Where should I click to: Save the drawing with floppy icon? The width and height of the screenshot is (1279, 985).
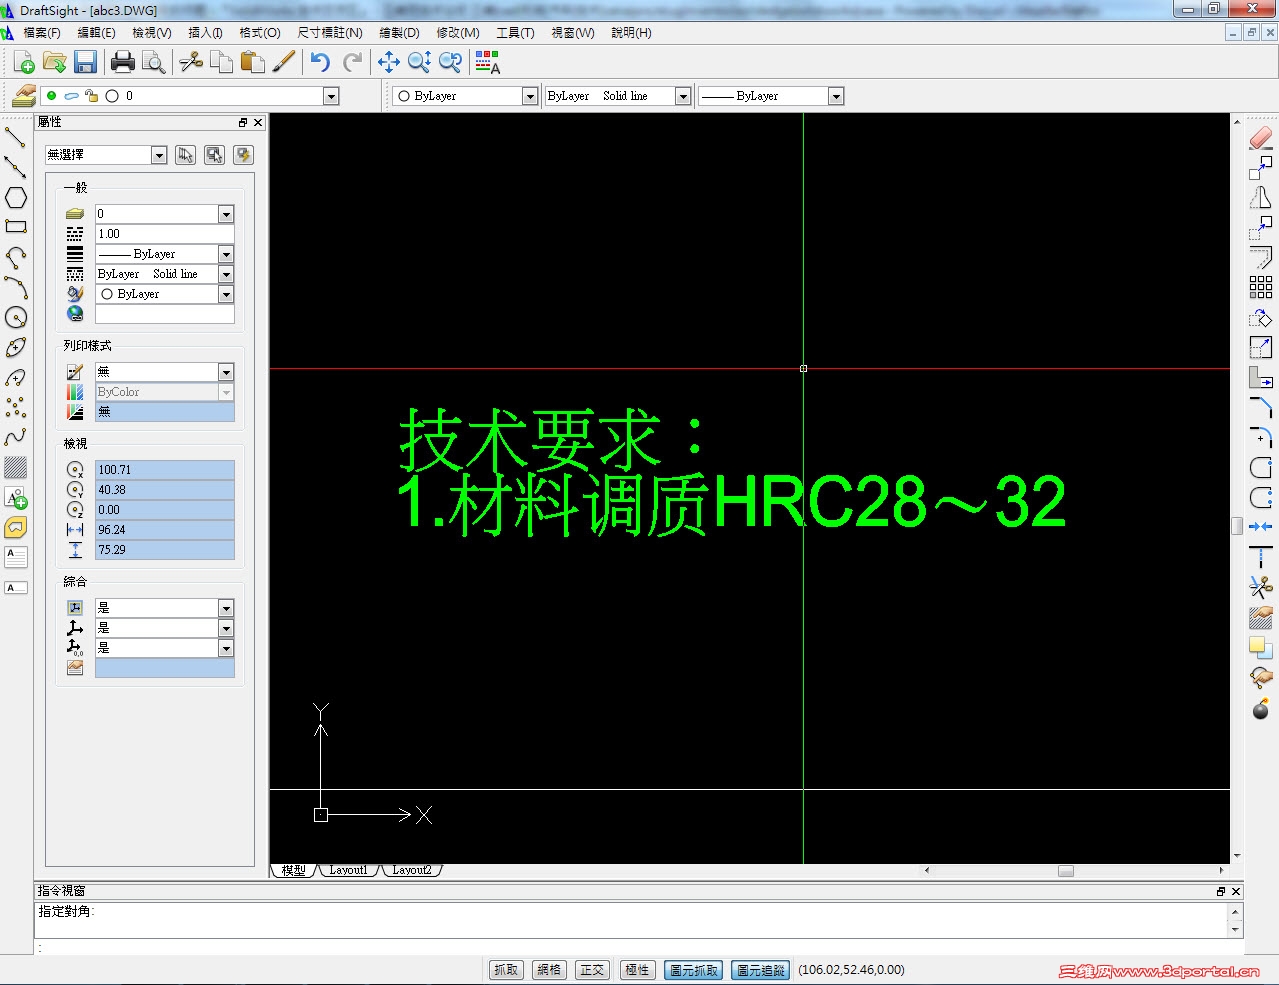[x=85, y=63]
